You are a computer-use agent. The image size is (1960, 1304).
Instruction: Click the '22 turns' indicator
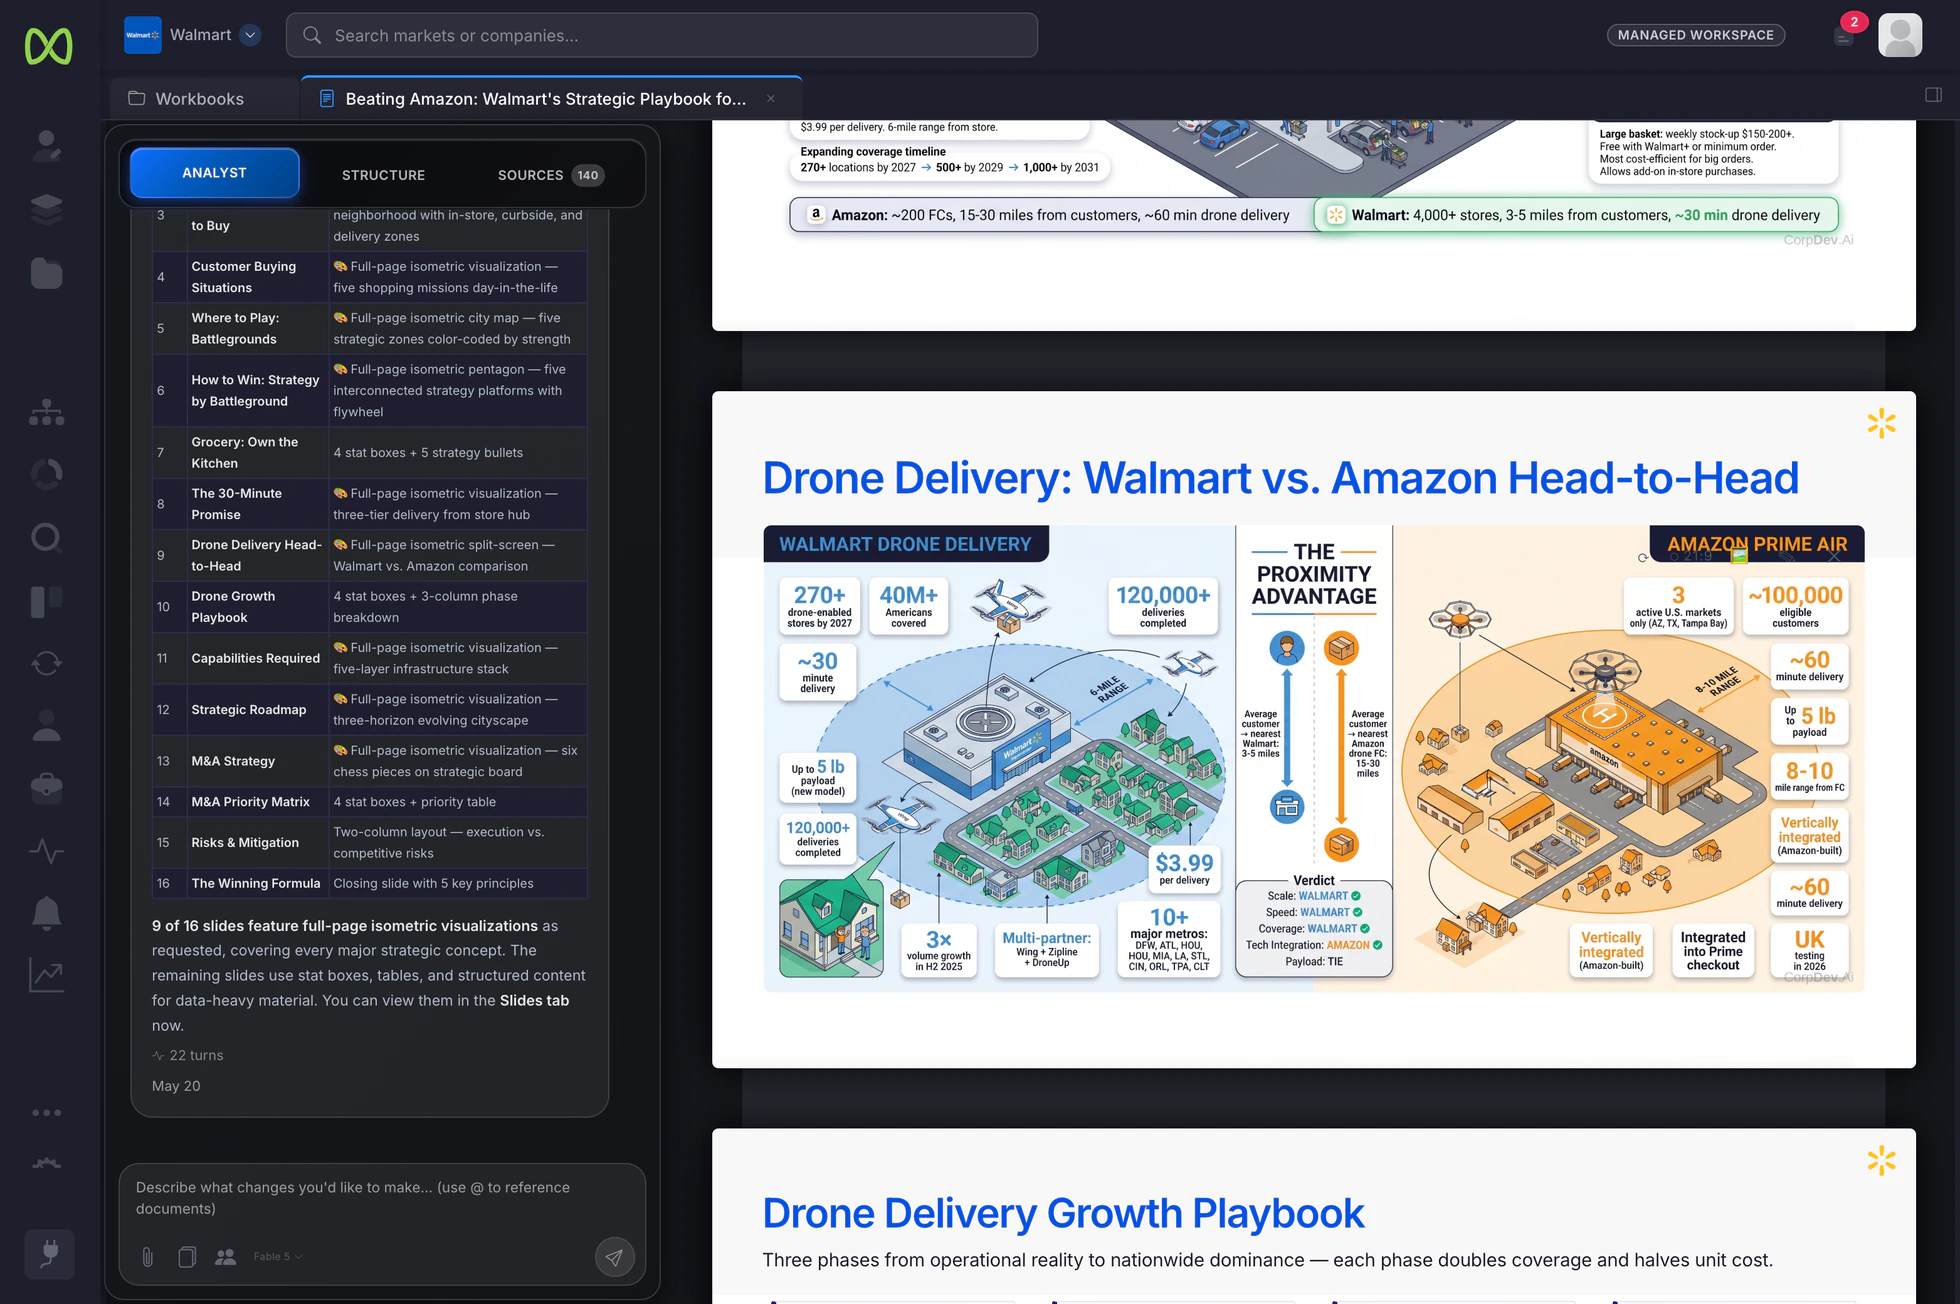188,1055
